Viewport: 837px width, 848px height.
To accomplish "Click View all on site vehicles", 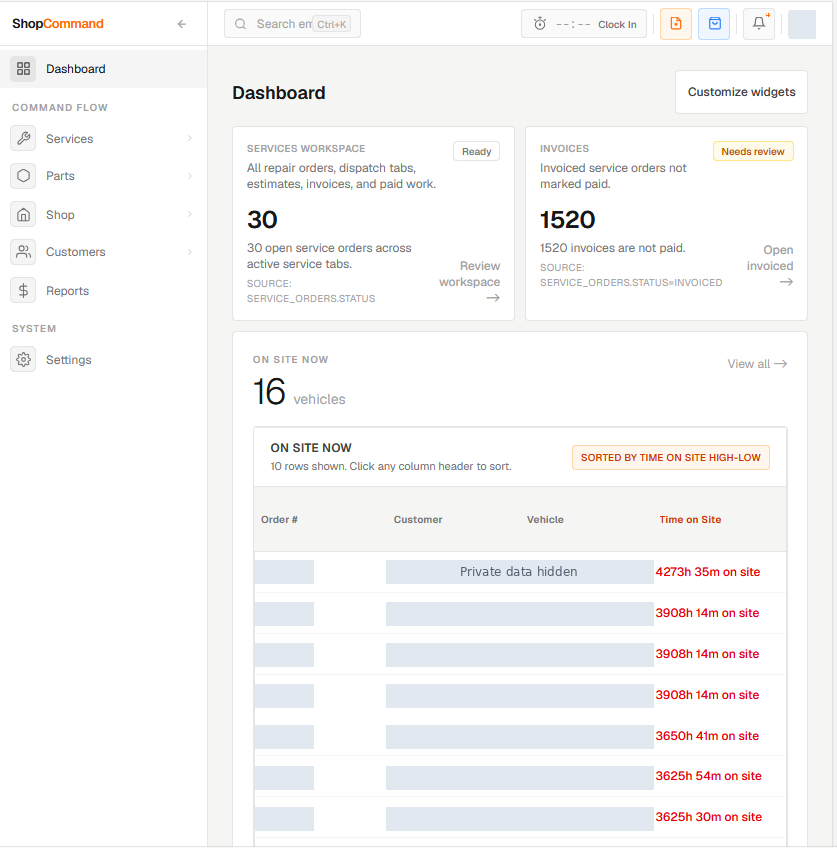I will coord(757,364).
